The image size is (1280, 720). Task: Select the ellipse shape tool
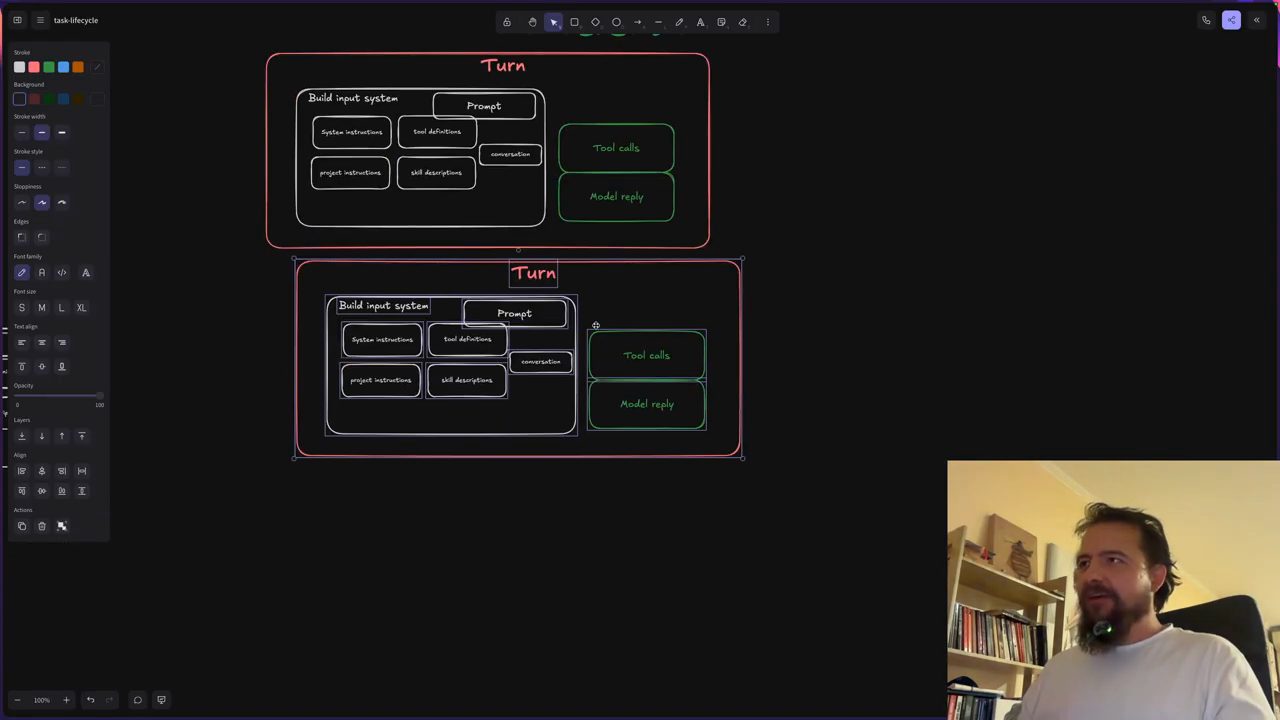click(616, 22)
